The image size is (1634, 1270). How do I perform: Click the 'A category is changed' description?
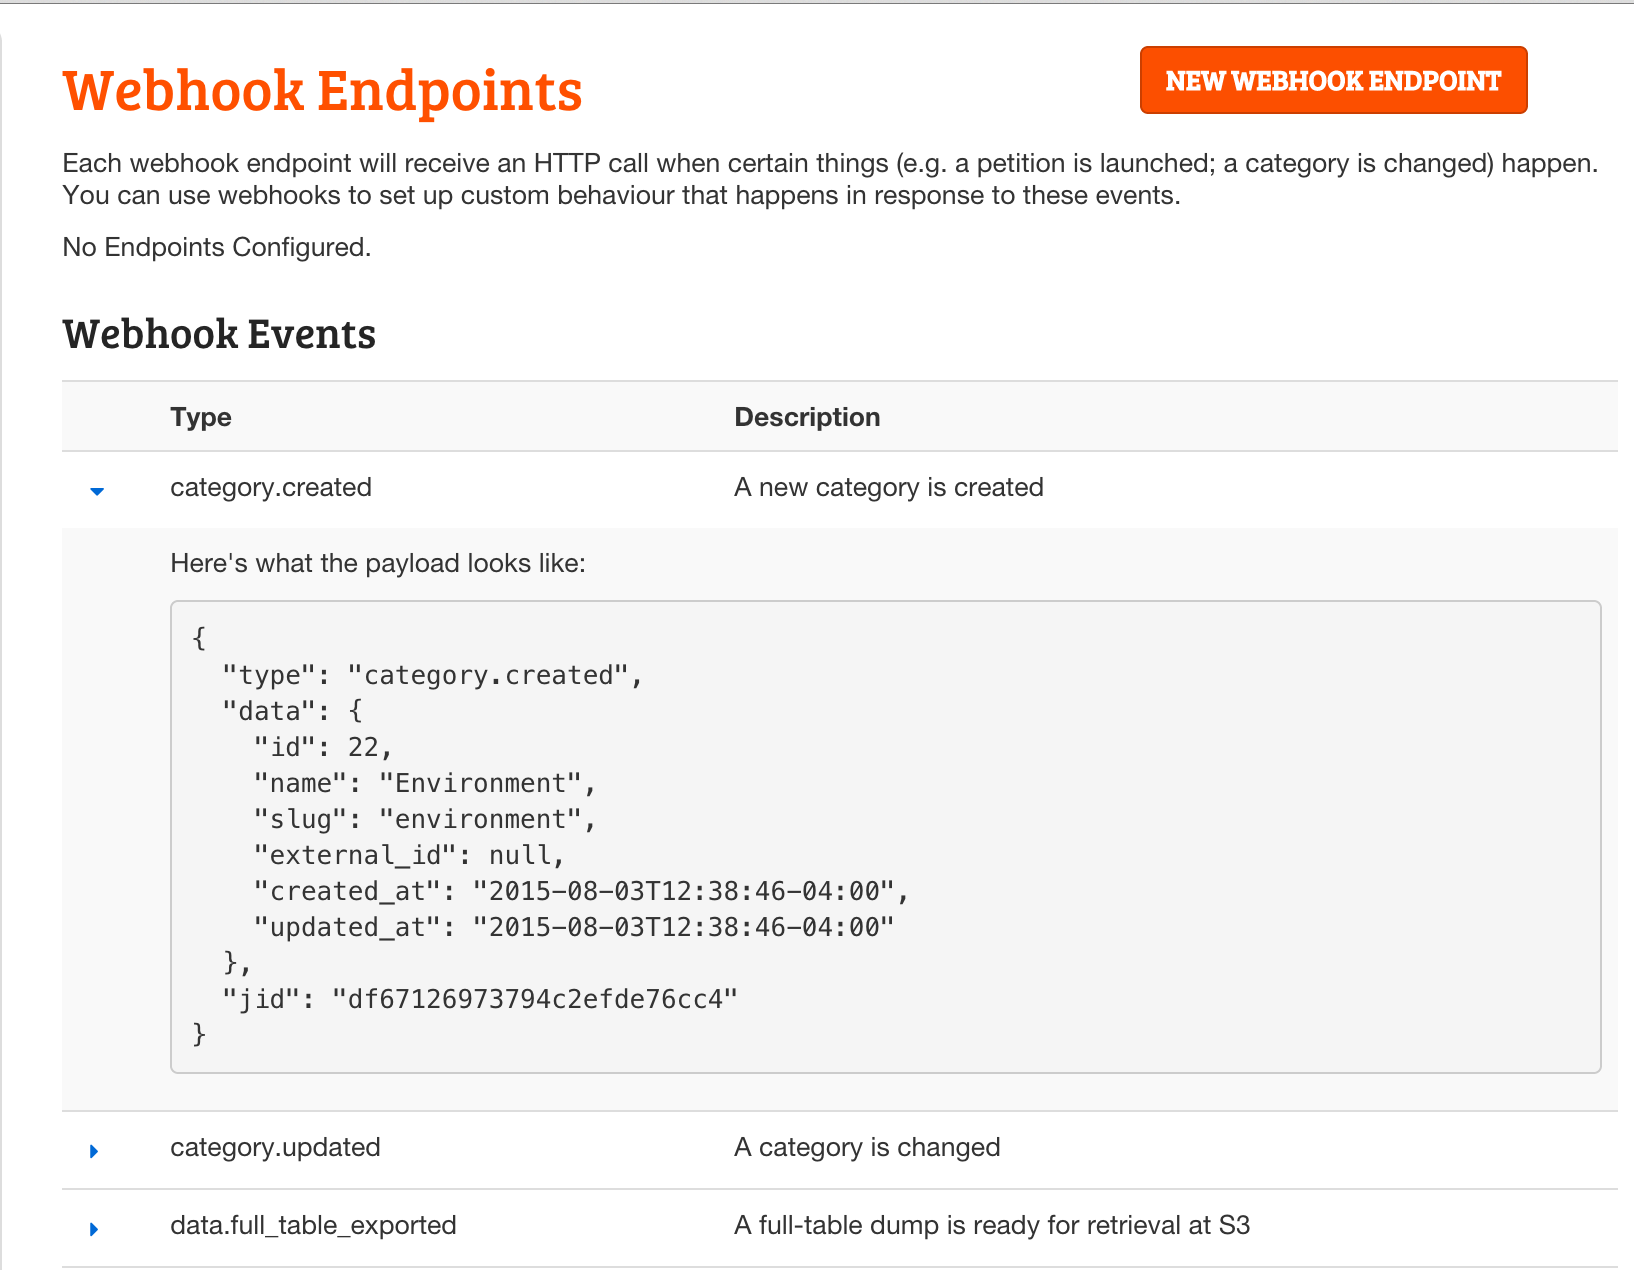tap(867, 1147)
